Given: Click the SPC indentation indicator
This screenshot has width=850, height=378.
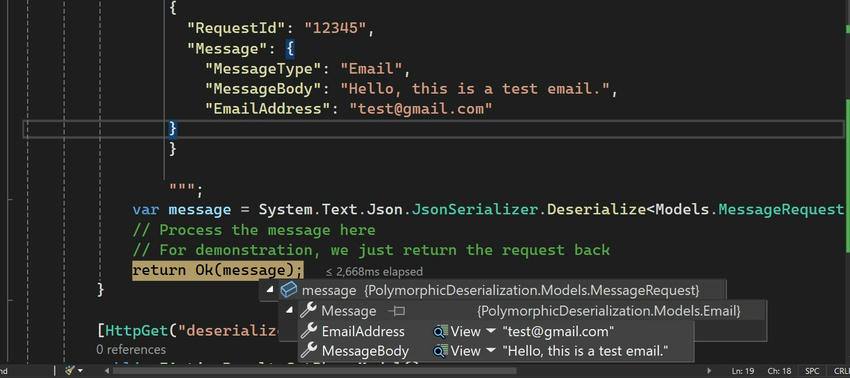Looking at the screenshot, I should pos(812,371).
